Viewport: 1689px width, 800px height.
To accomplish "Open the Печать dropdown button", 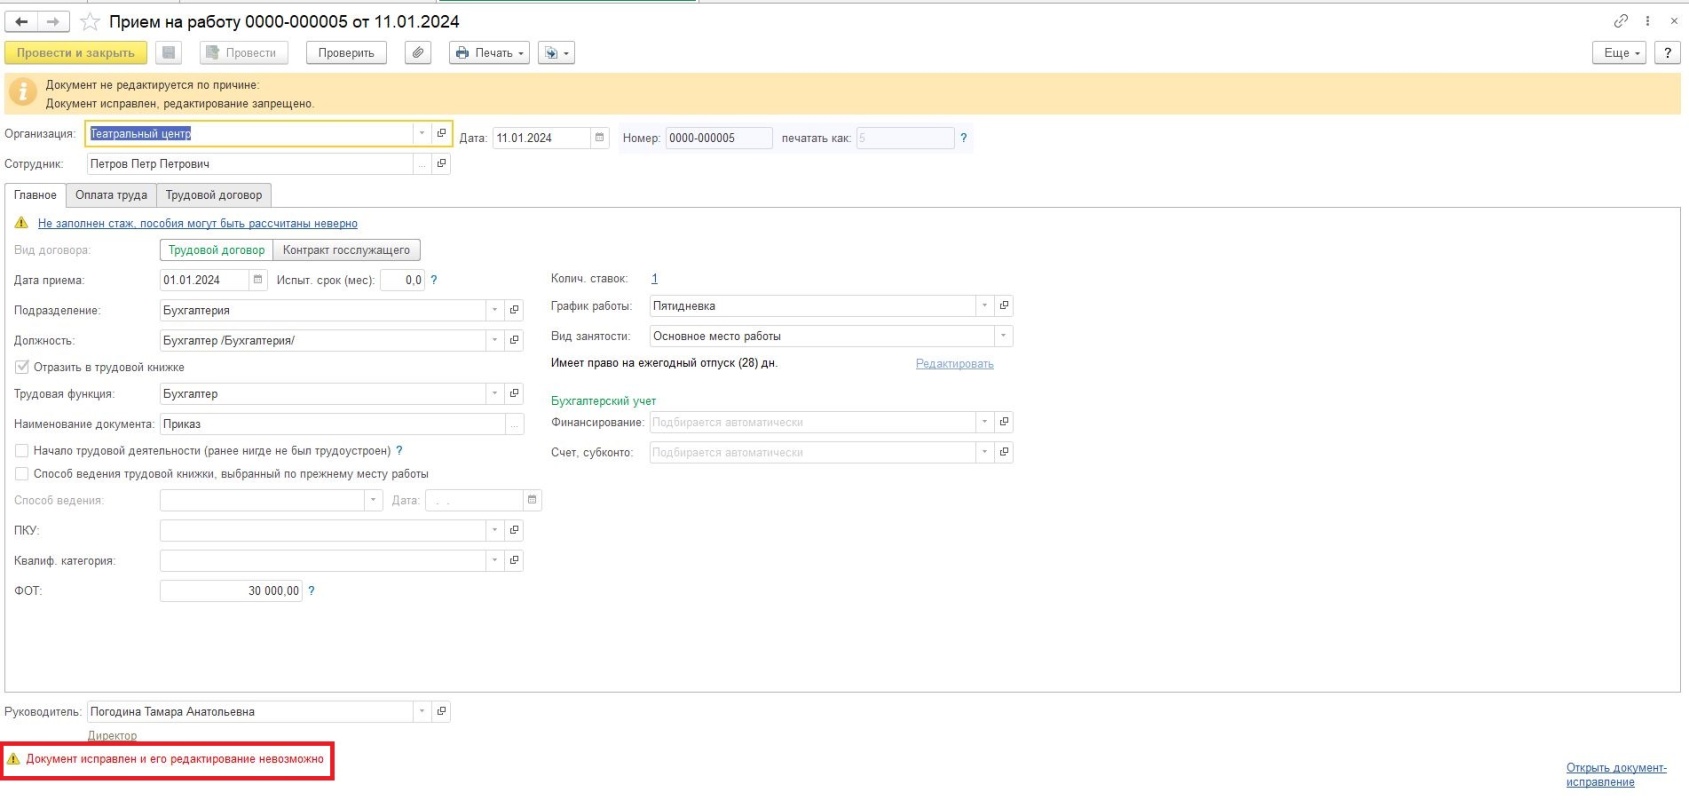I will click(x=490, y=53).
